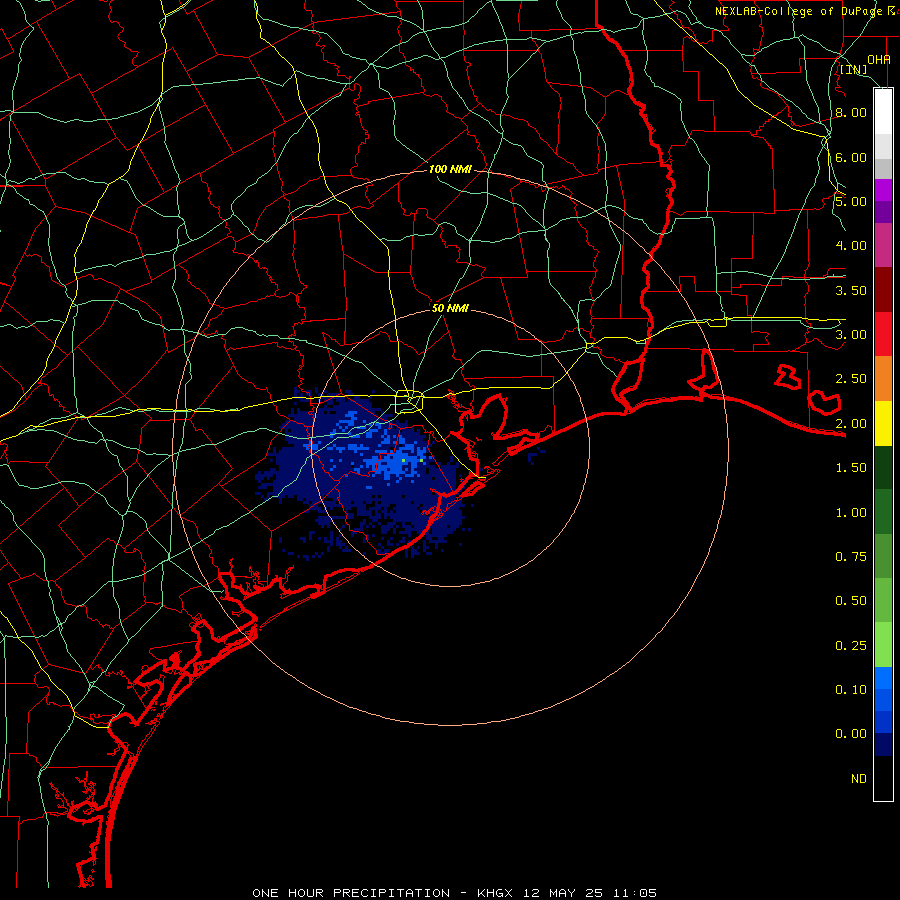Click the 50 NMI range ring label

point(450,308)
